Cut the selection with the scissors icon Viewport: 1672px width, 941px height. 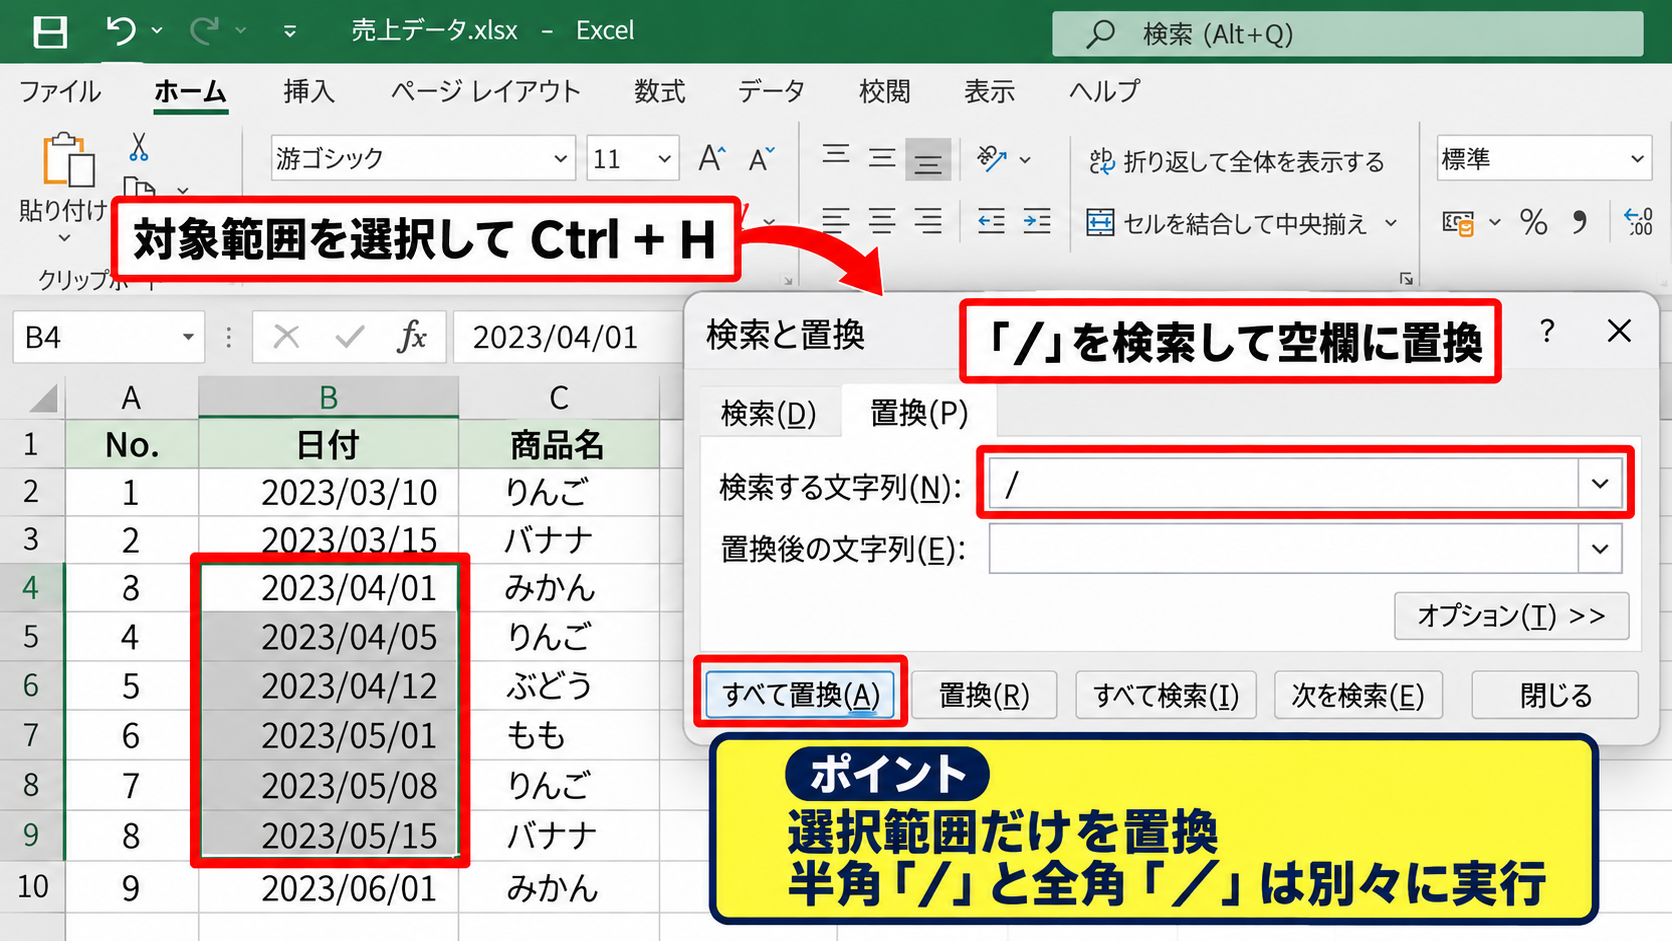[139, 148]
